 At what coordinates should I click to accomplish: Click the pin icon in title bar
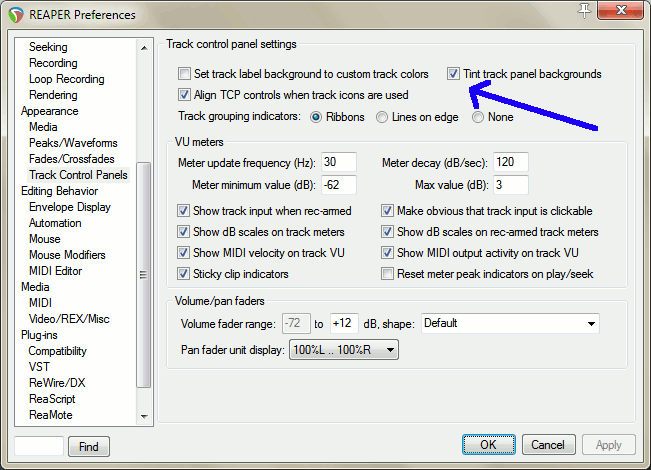coord(584,10)
